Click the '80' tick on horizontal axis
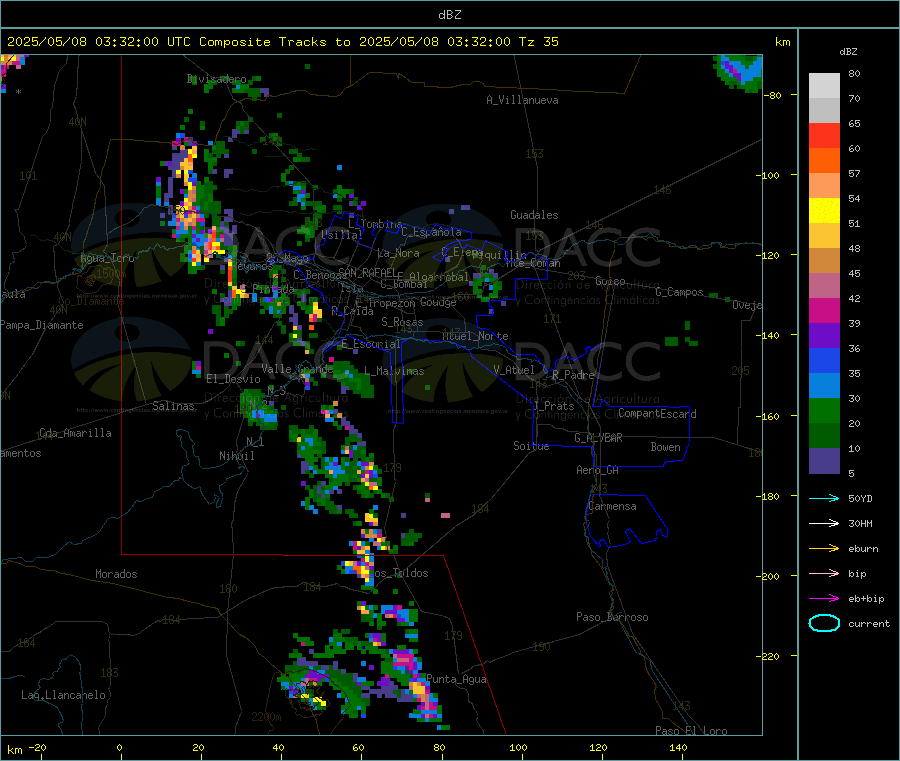Viewport: 900px width, 761px height. 439,747
